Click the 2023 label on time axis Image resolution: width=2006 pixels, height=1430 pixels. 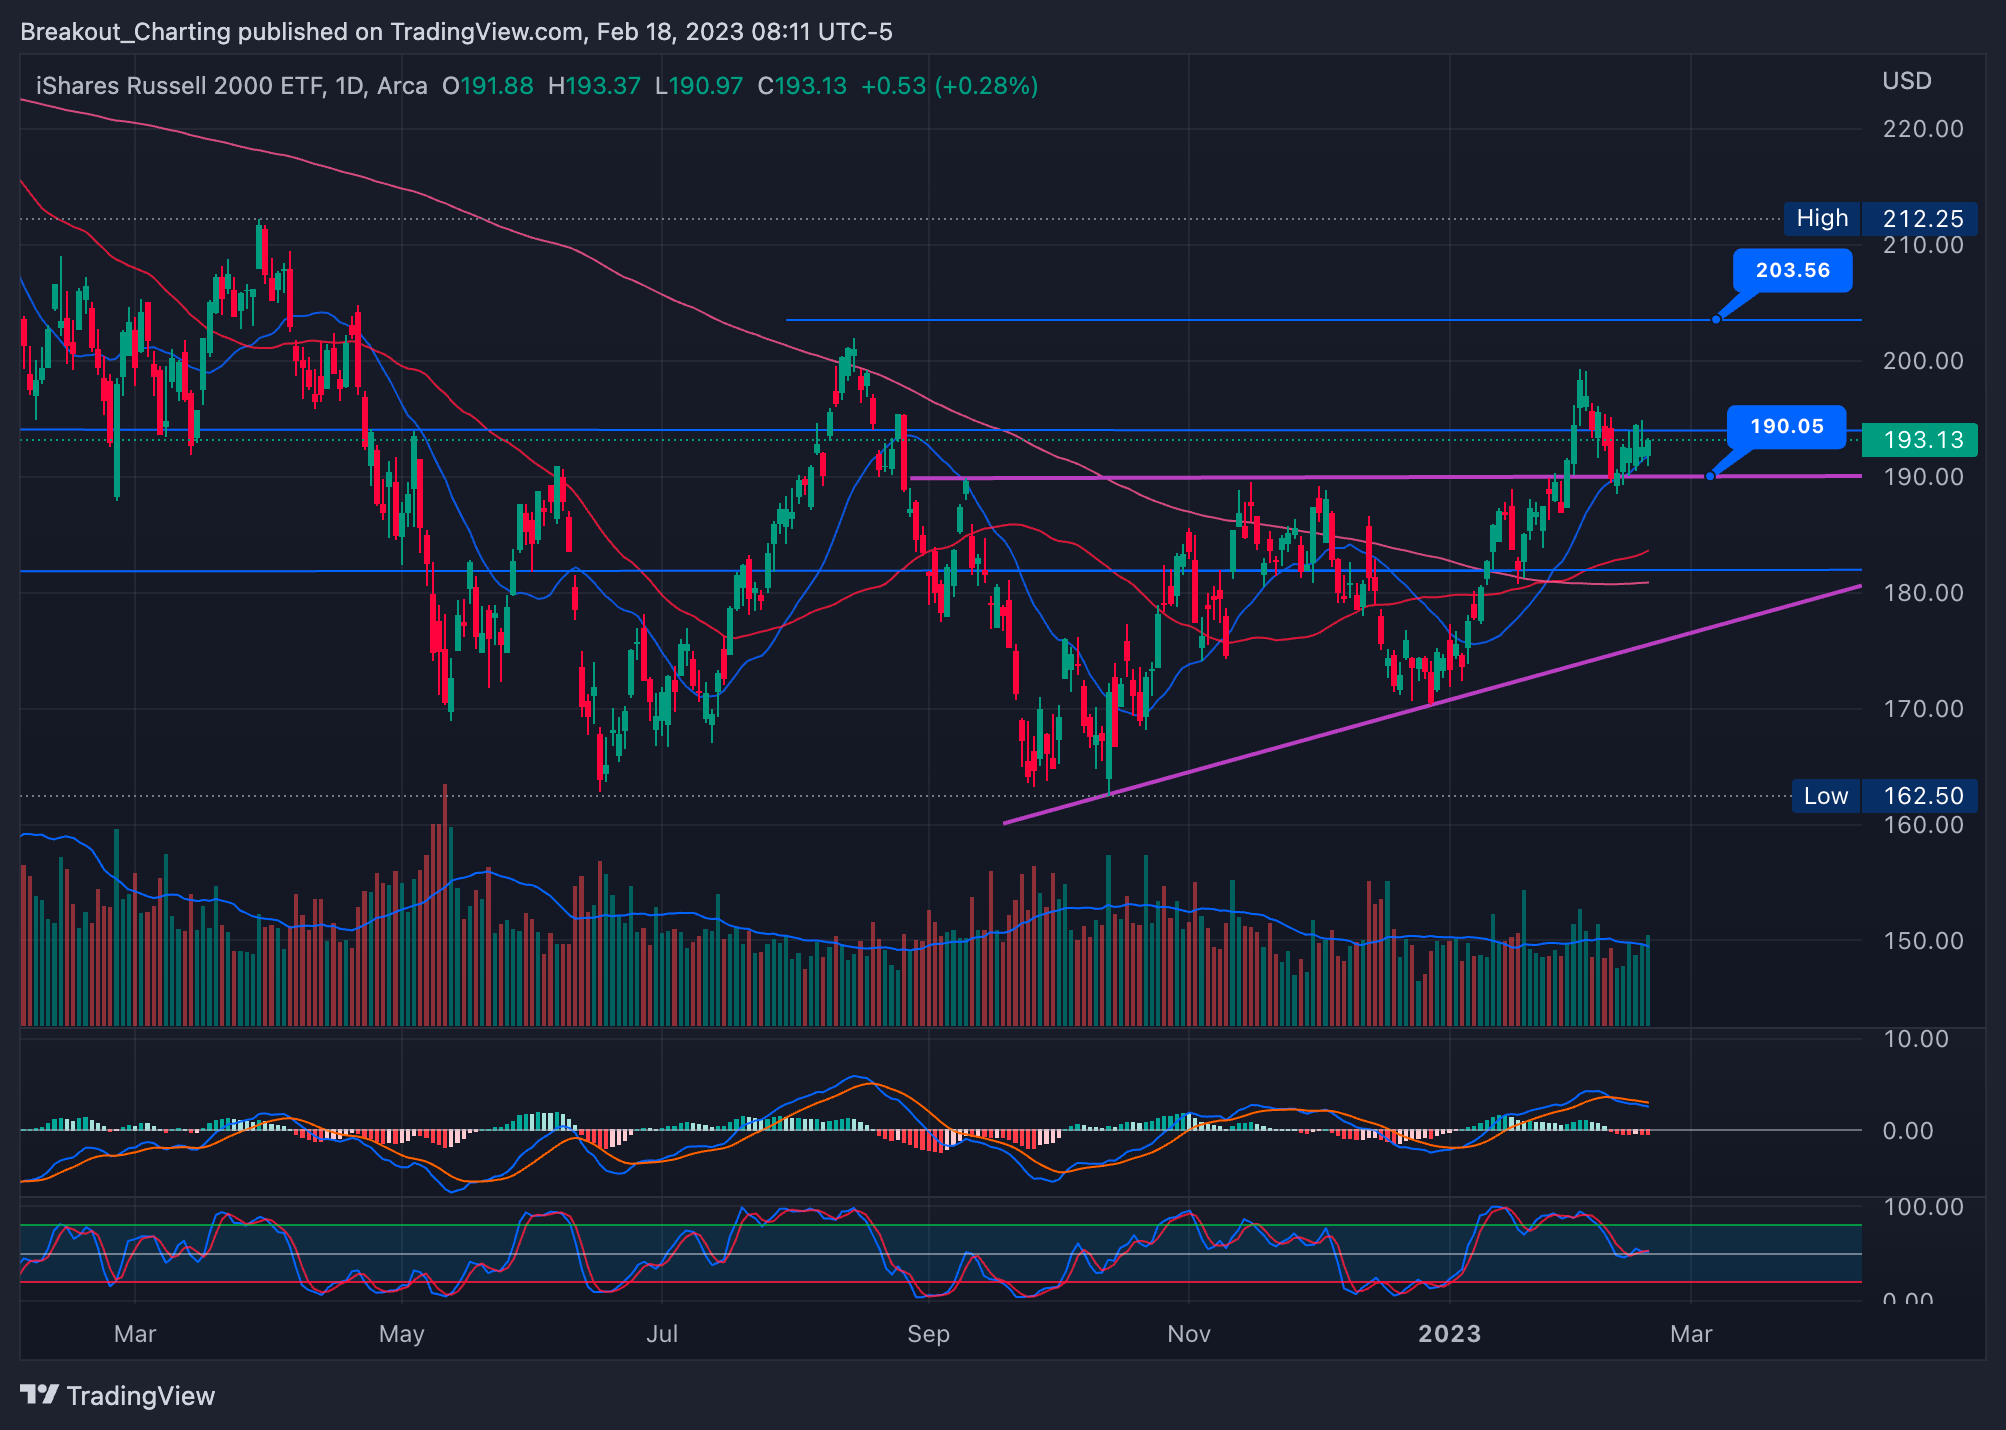pyautogui.click(x=1449, y=1333)
